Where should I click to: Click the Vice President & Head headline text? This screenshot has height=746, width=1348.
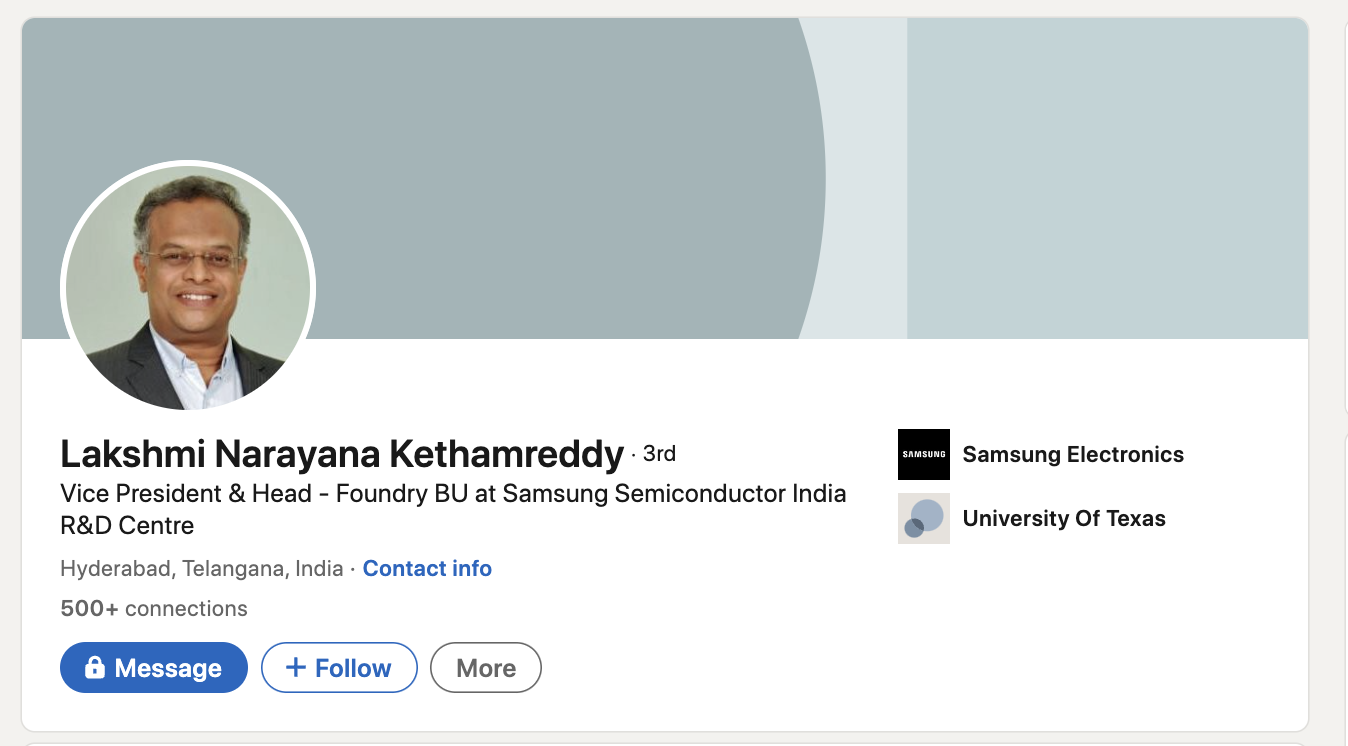[x=453, y=493]
